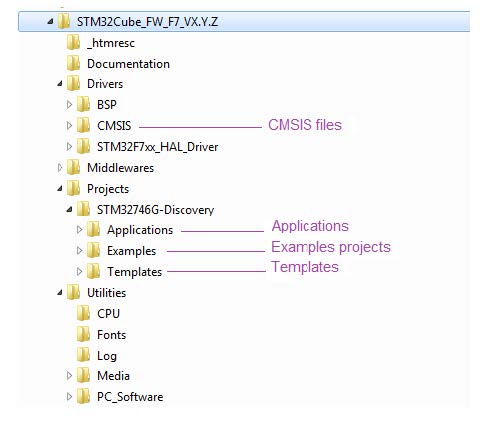Expand the Examples folder node
Viewport: 491px width, 432px height.
coord(79,251)
